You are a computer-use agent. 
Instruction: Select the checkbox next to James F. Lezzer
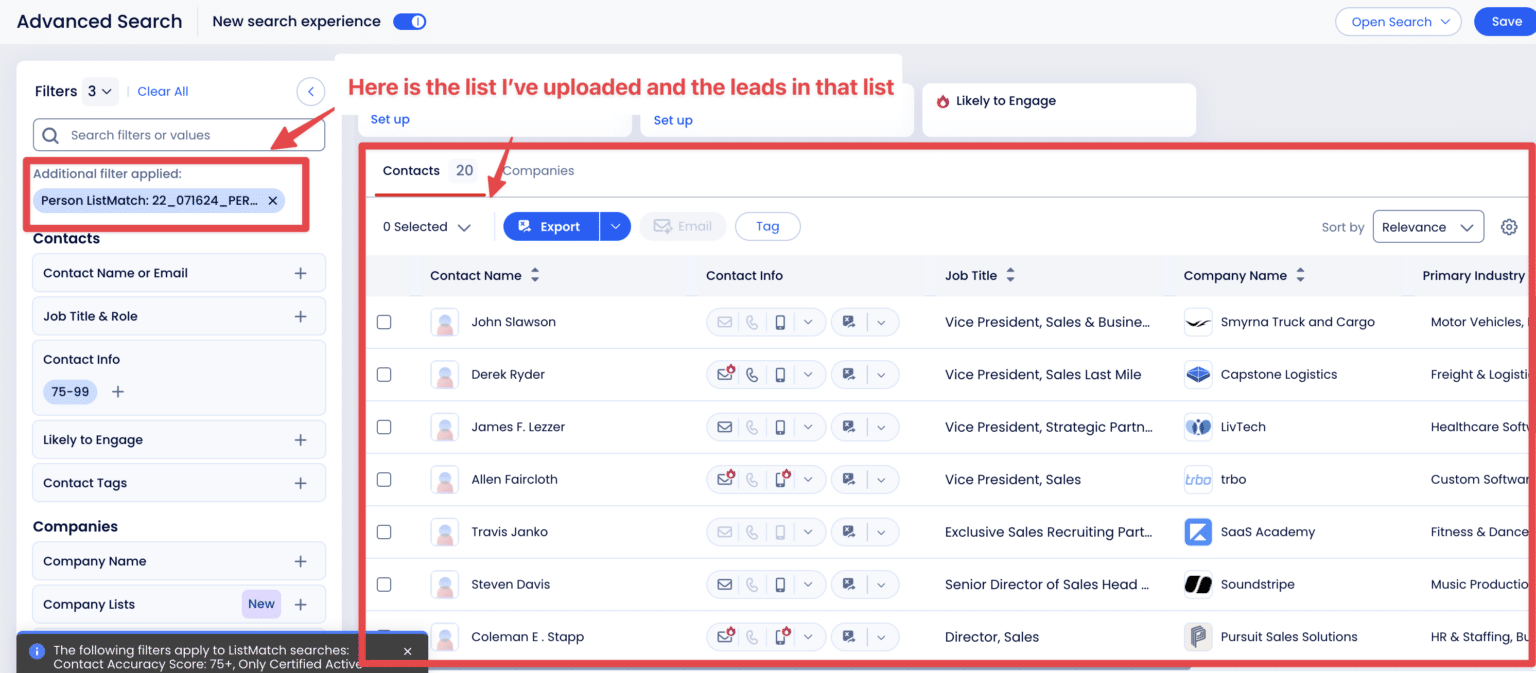click(x=384, y=427)
